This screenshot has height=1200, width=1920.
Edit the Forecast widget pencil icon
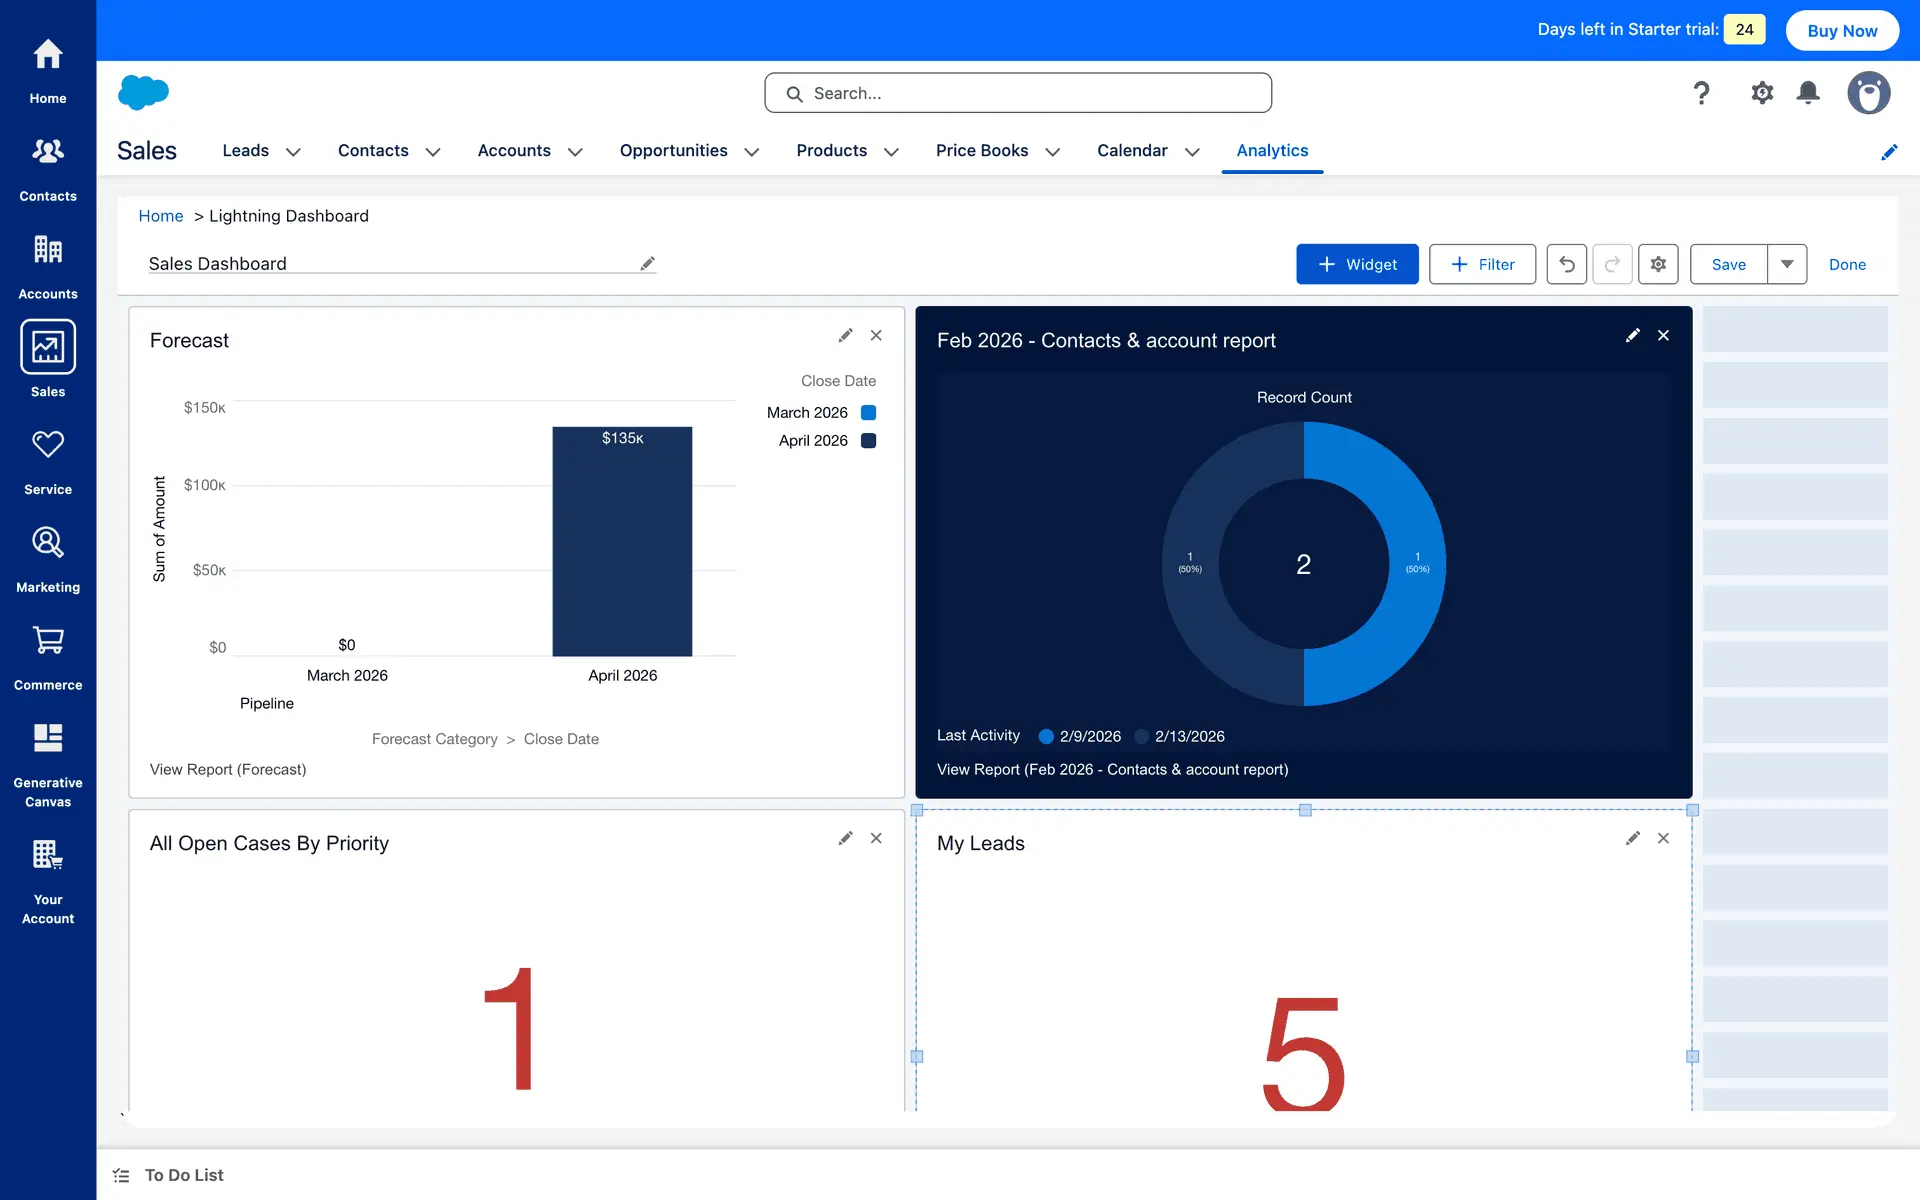(x=845, y=336)
